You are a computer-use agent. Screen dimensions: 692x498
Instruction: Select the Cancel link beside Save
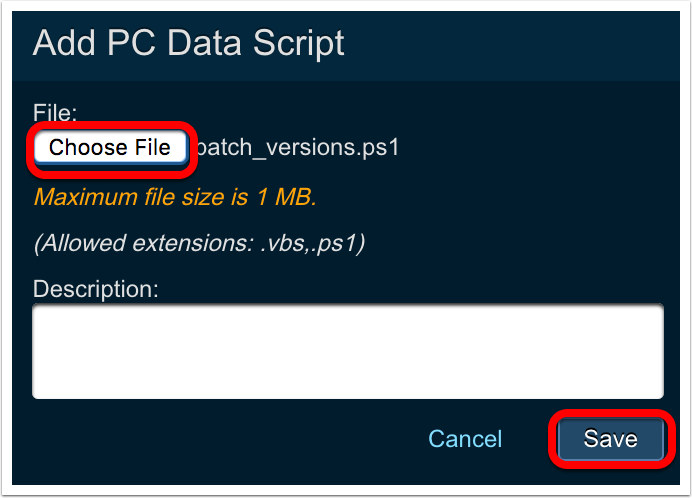coord(465,439)
